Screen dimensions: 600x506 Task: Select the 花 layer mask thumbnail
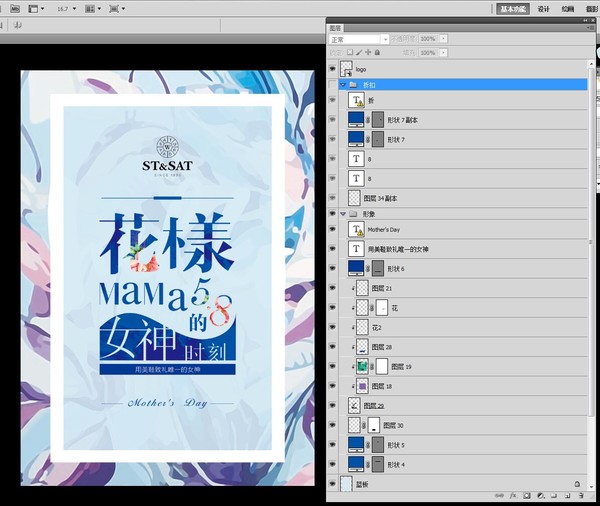(382, 307)
